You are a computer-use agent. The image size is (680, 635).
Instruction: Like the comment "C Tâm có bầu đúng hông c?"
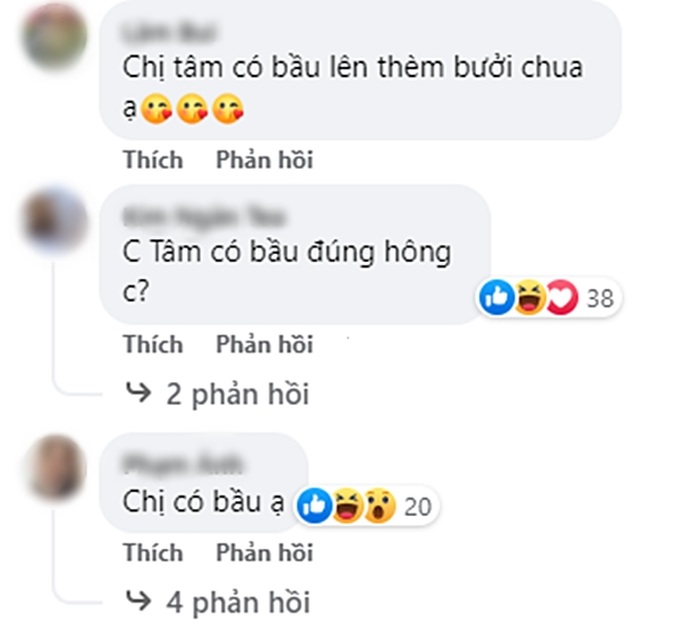(153, 344)
